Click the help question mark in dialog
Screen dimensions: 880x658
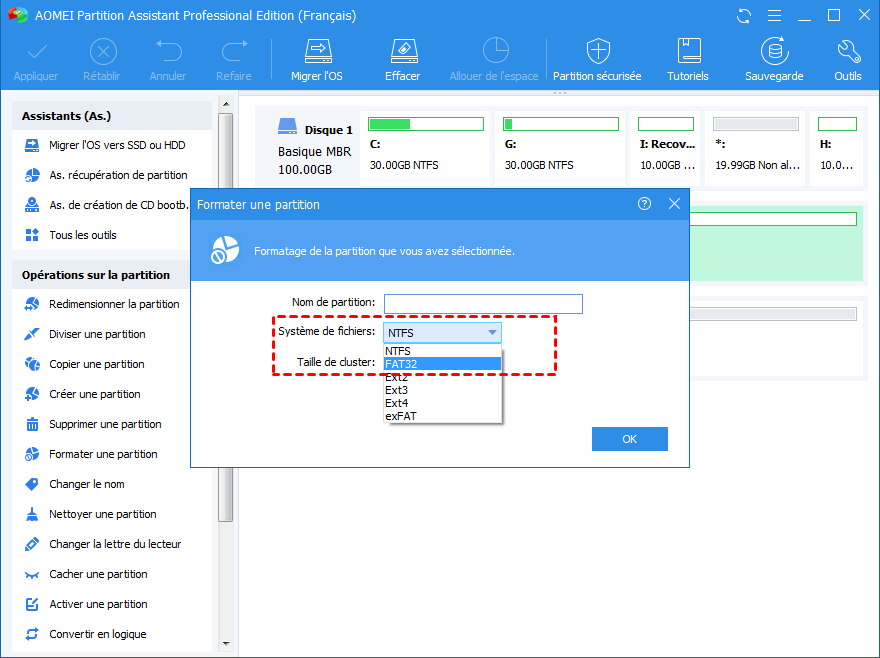point(644,204)
